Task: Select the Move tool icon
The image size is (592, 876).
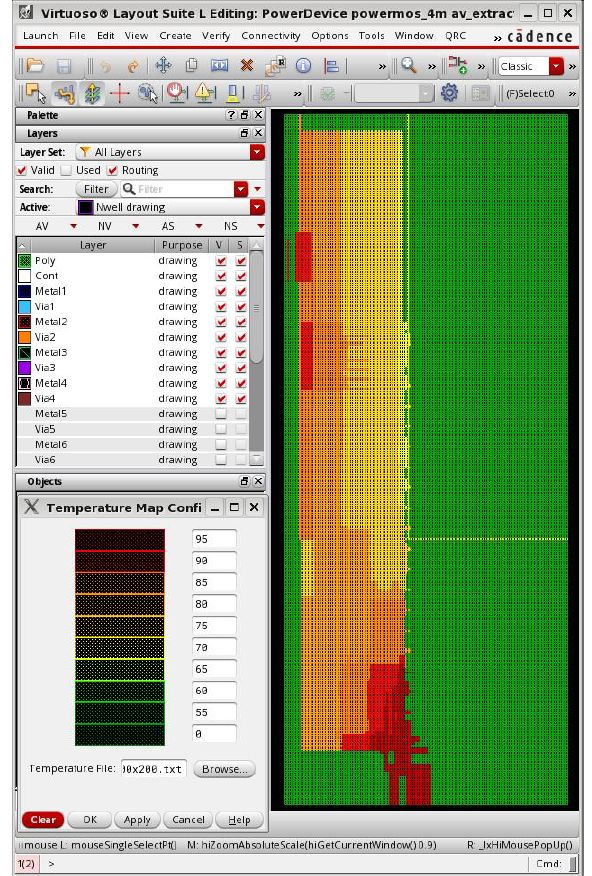Action: pyautogui.click(x=163, y=66)
